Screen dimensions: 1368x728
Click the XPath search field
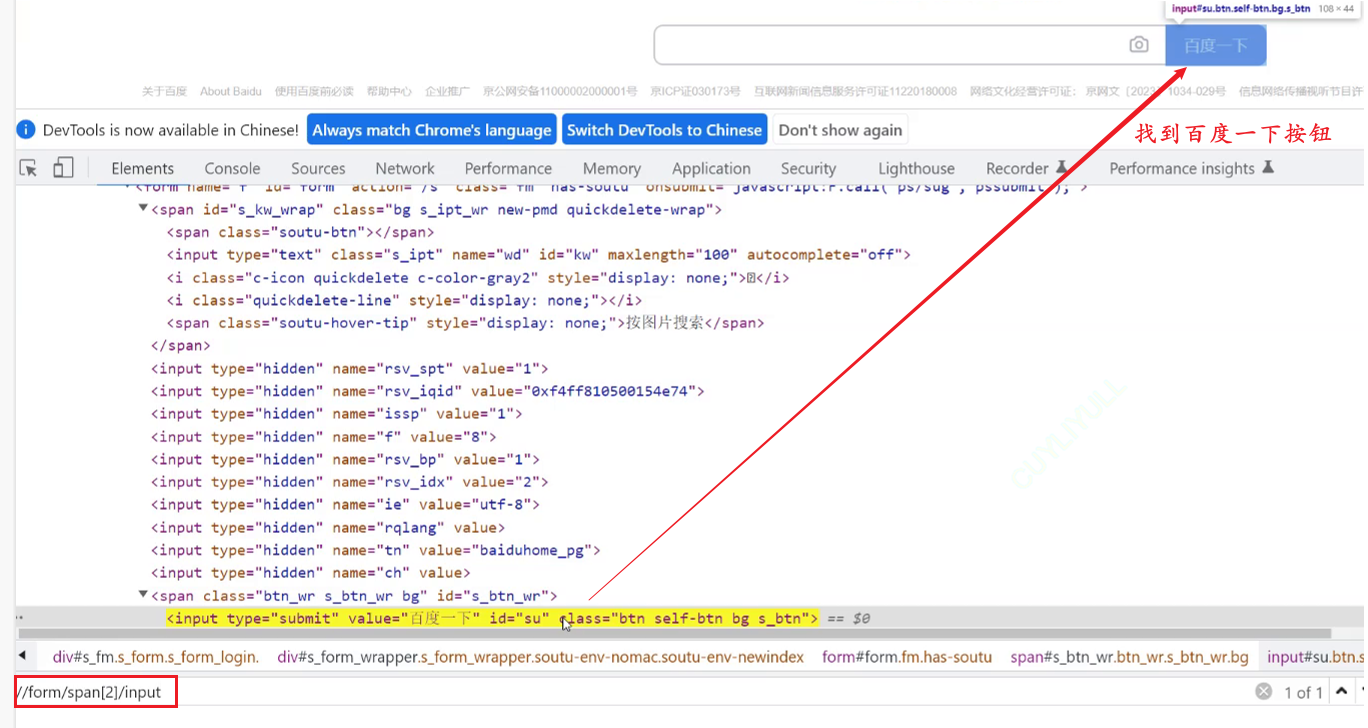pos(630,692)
